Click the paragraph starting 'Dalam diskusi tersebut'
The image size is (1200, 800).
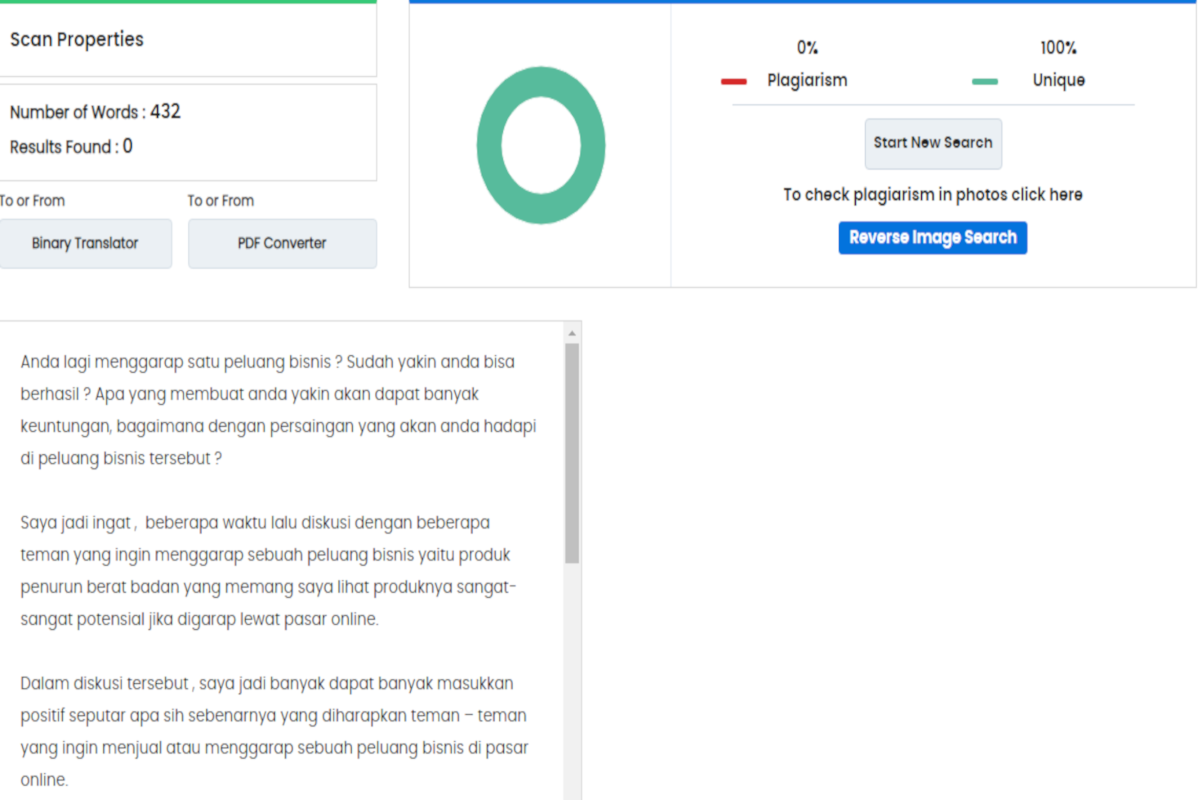[x=273, y=731]
